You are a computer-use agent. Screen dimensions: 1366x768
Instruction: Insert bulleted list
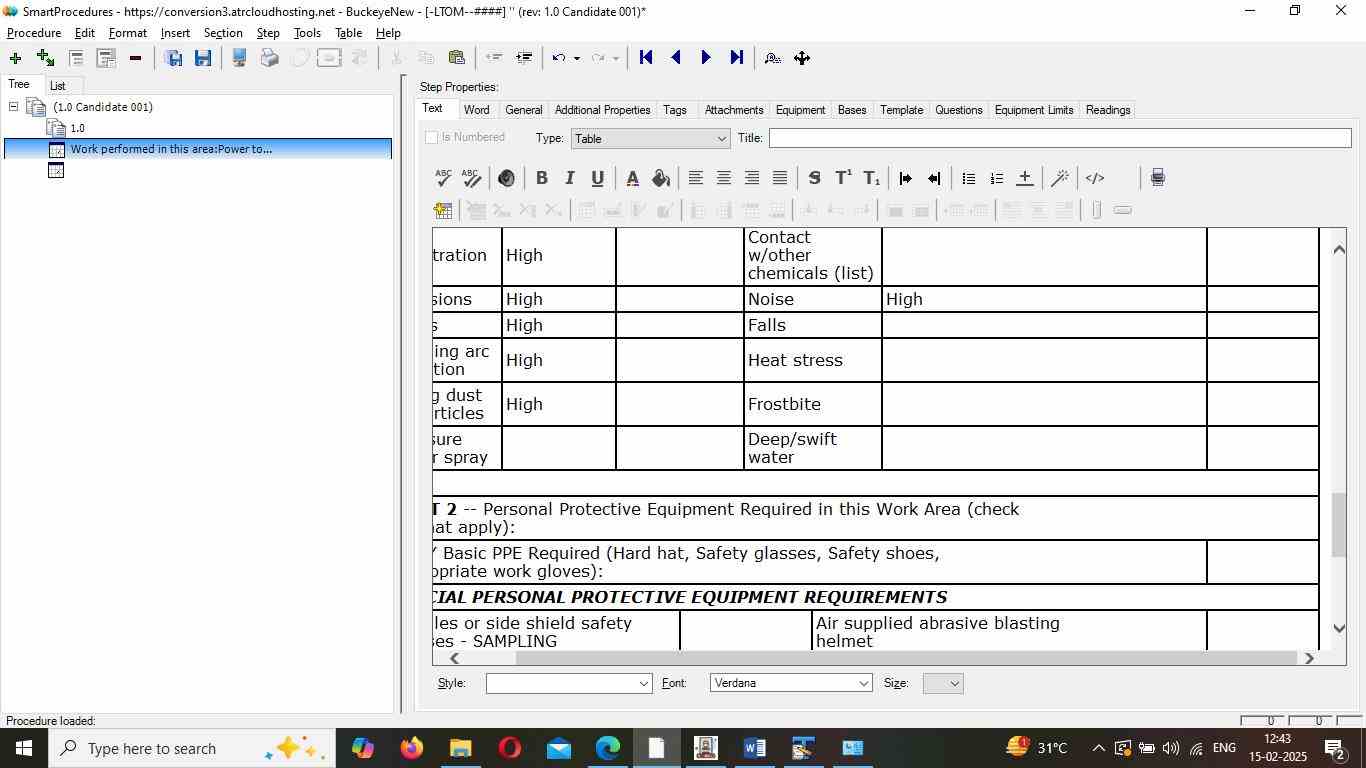pyautogui.click(x=968, y=178)
